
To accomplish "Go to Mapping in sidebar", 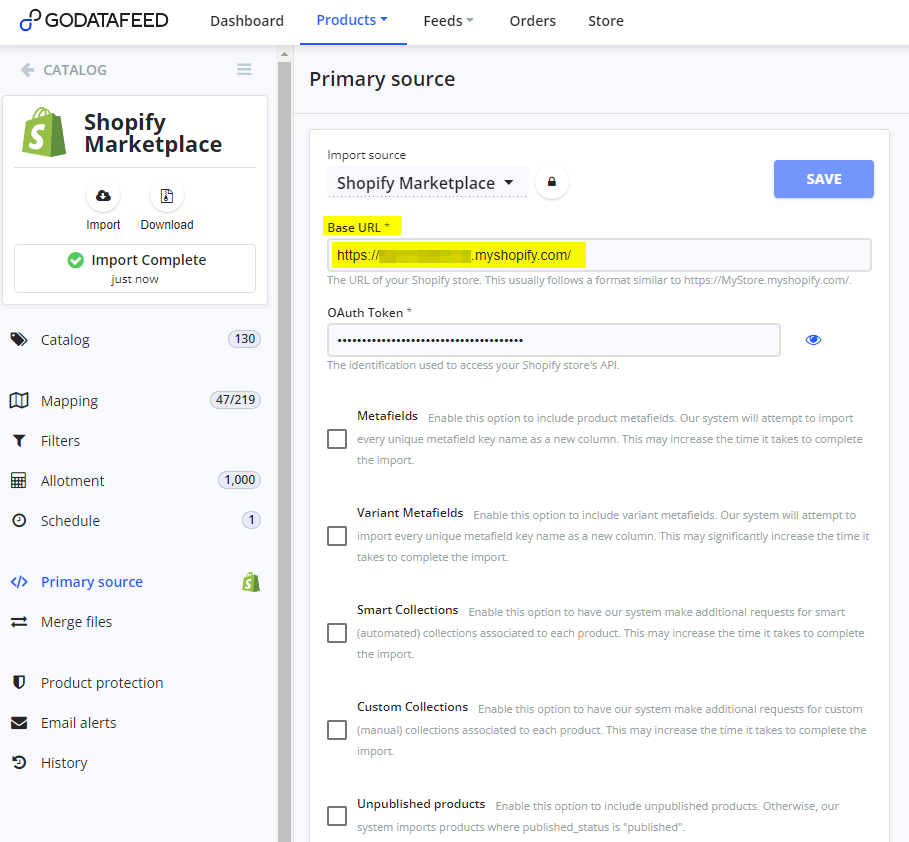I will (70, 401).
